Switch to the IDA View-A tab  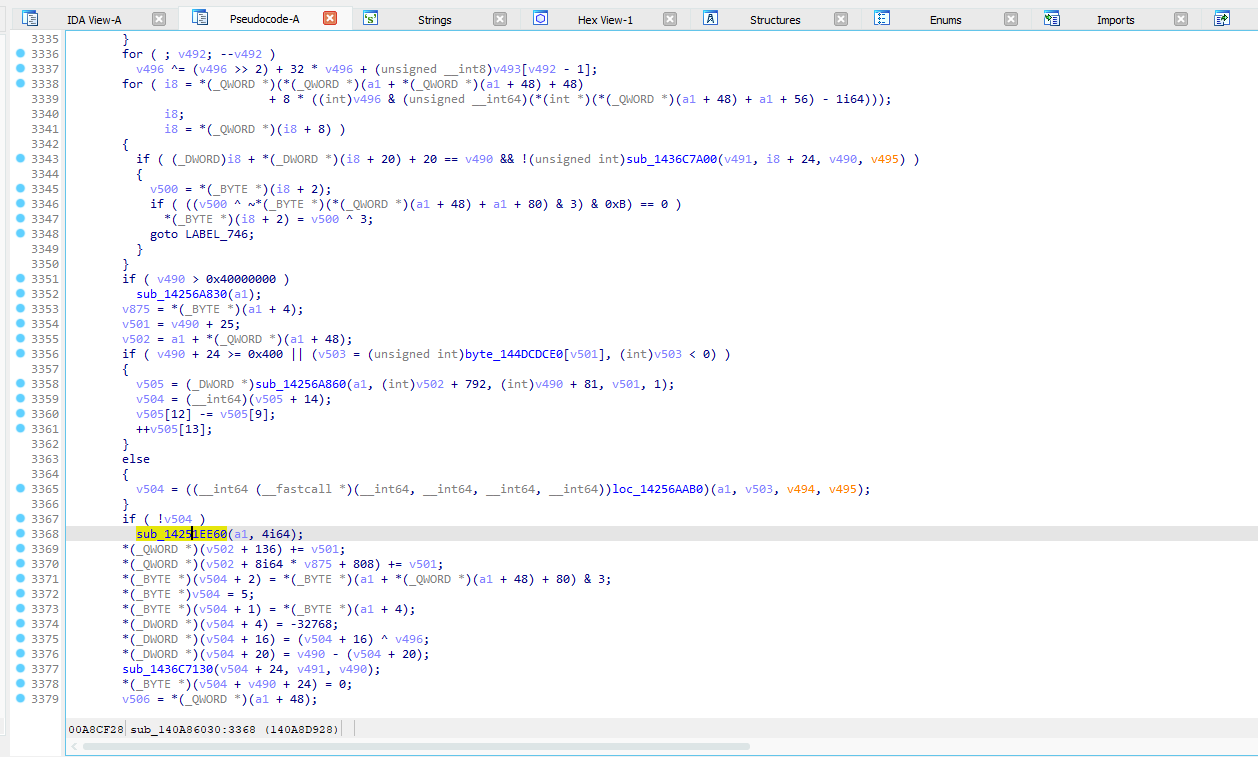click(94, 20)
